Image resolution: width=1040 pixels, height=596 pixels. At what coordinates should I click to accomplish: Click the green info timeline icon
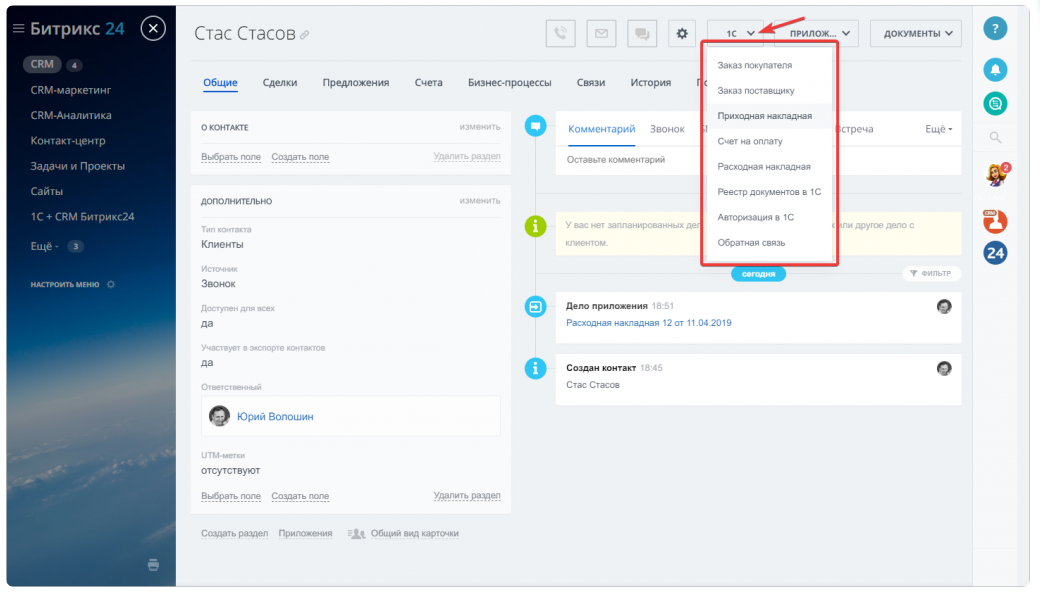pyautogui.click(x=535, y=226)
